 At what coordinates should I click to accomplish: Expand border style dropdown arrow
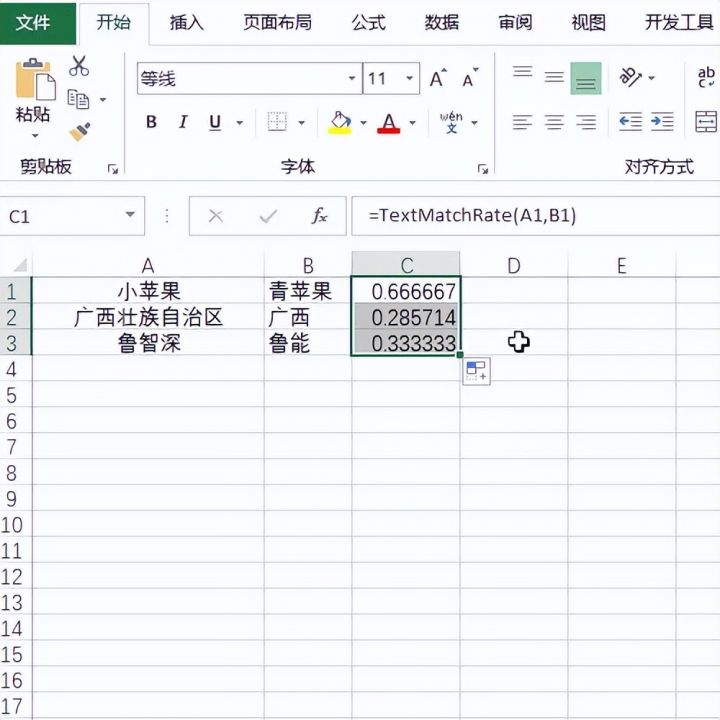302,123
